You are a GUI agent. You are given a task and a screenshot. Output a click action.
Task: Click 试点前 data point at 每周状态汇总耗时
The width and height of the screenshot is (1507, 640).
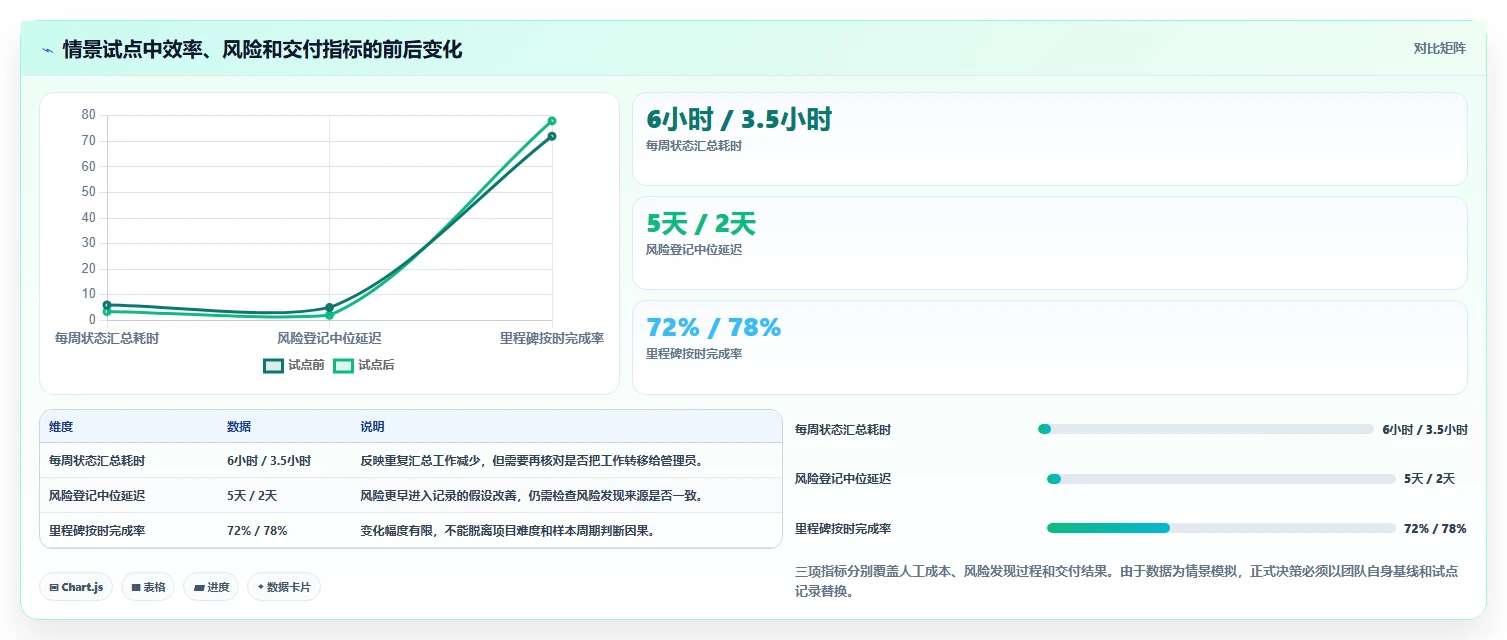pos(107,305)
